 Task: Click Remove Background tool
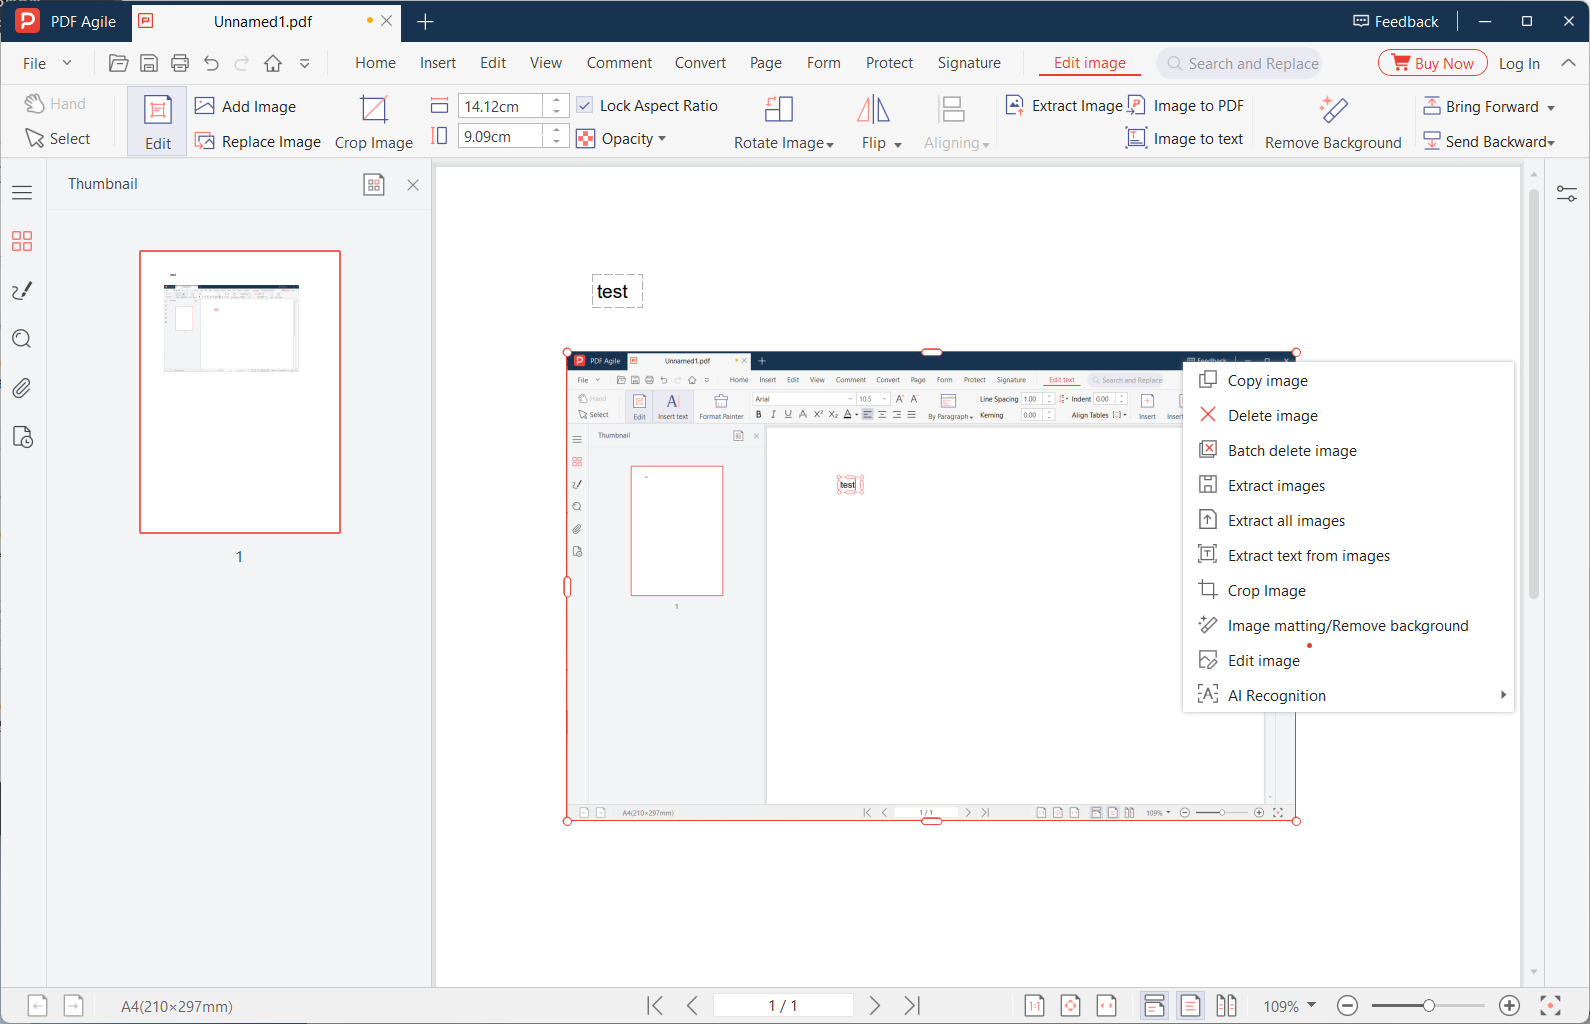1333,122
